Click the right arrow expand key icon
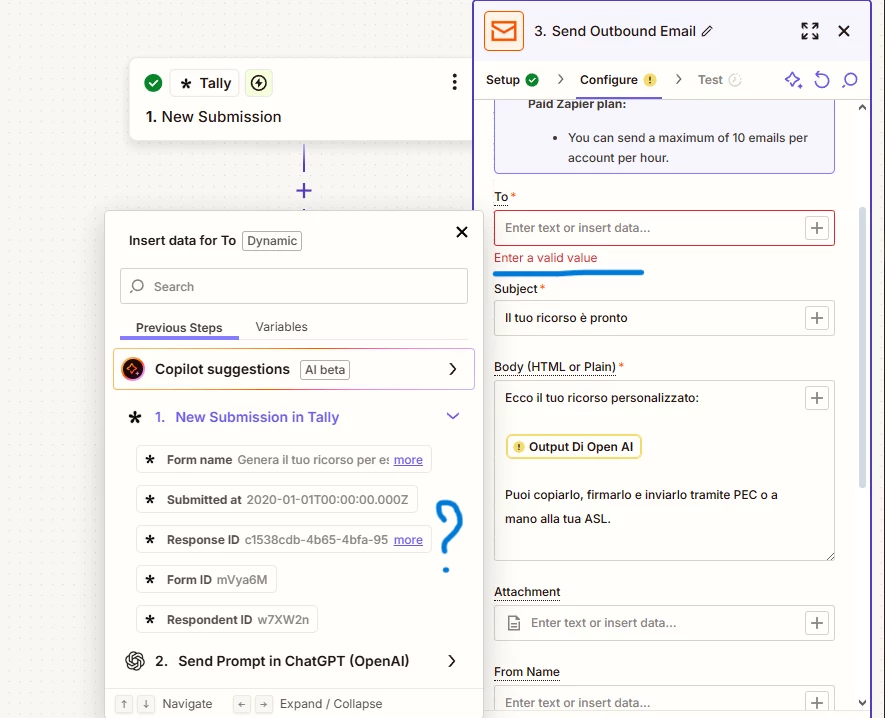 [264, 704]
